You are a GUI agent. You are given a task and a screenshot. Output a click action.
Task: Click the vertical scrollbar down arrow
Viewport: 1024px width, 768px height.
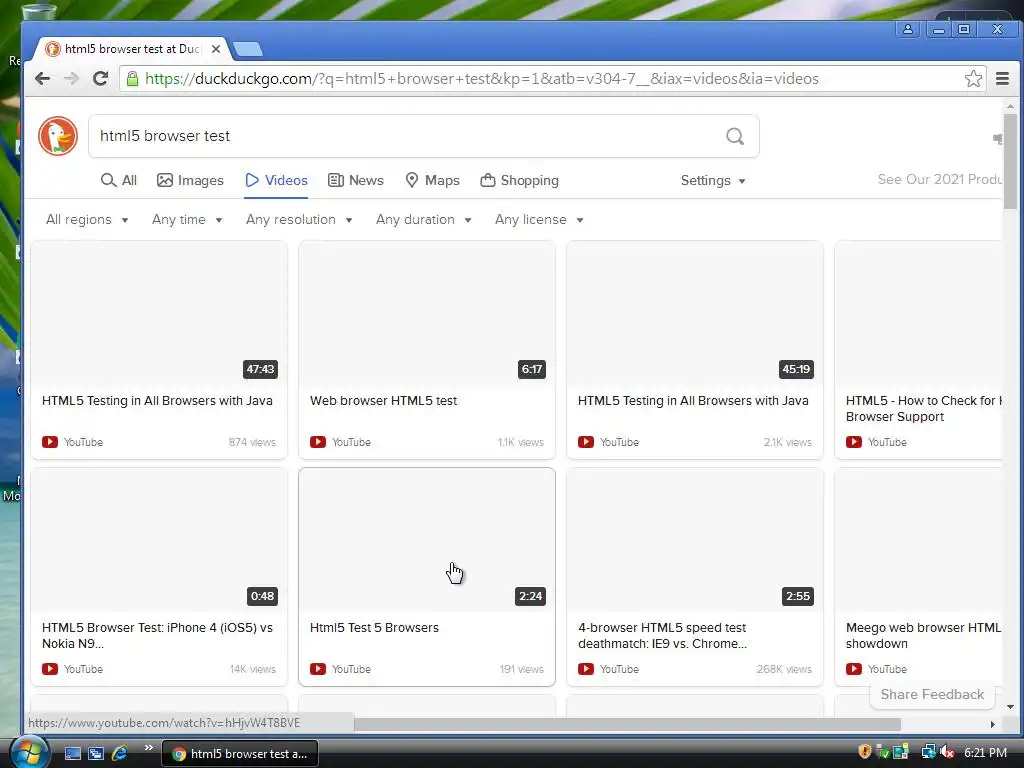coord(1010,707)
